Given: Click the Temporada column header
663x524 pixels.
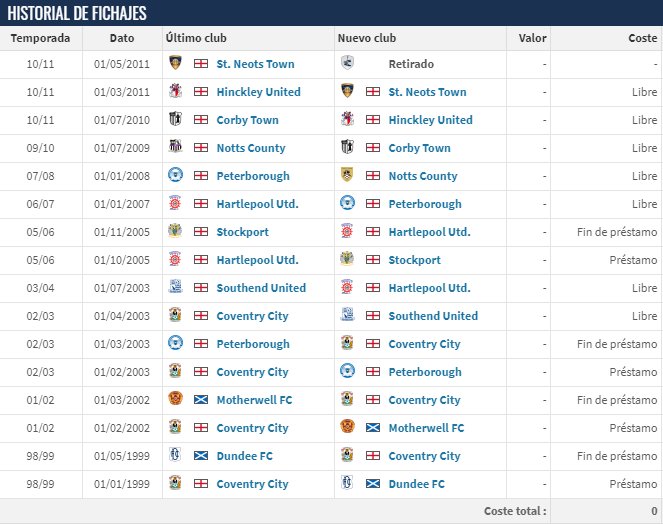Looking at the screenshot, I should point(41,38).
